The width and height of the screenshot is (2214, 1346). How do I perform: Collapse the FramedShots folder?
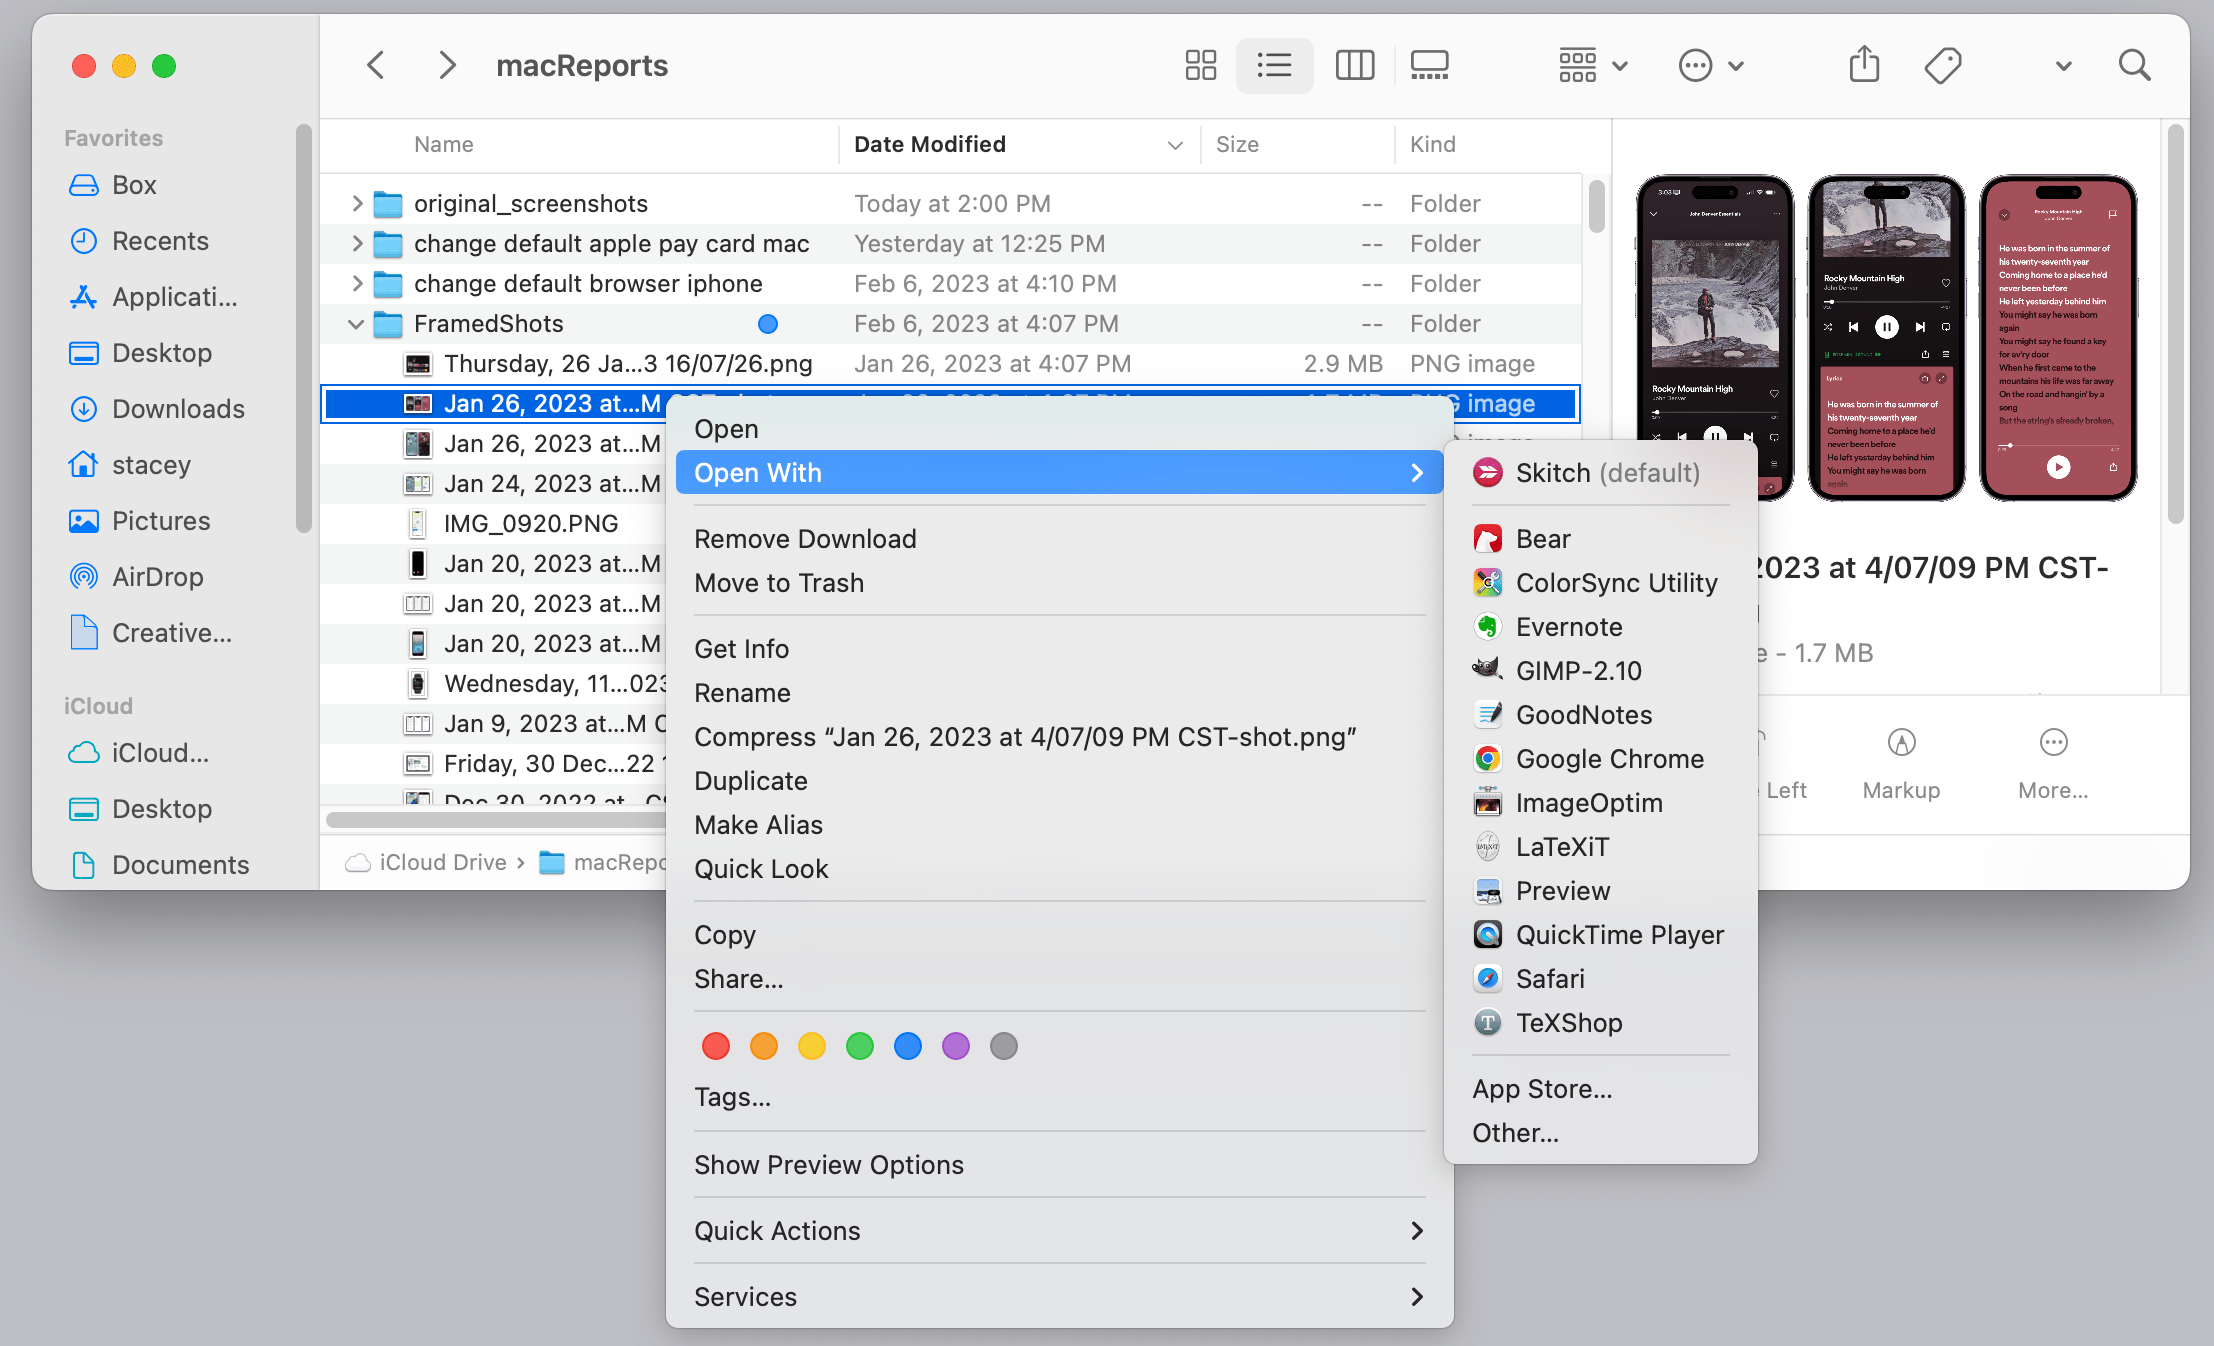click(x=356, y=324)
